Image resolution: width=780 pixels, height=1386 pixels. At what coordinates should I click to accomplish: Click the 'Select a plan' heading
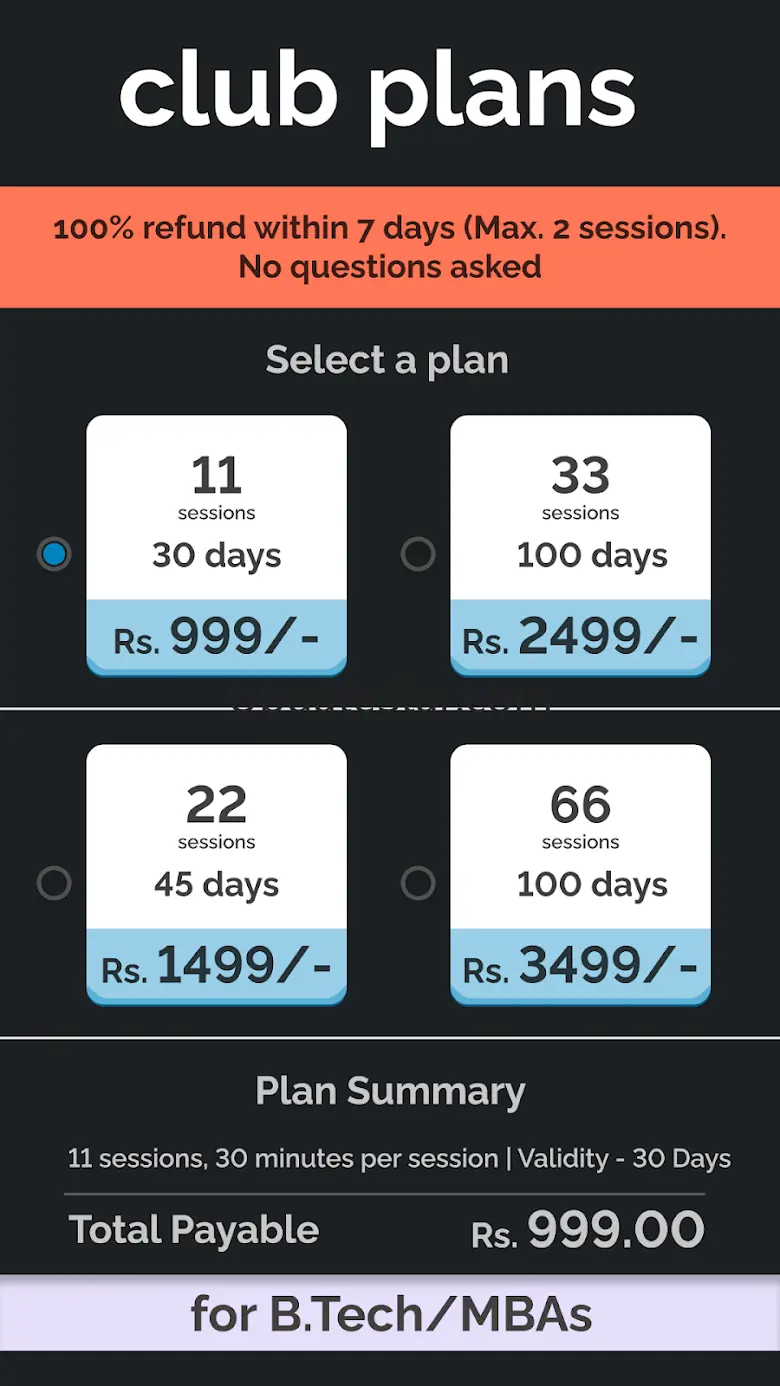tap(387, 360)
